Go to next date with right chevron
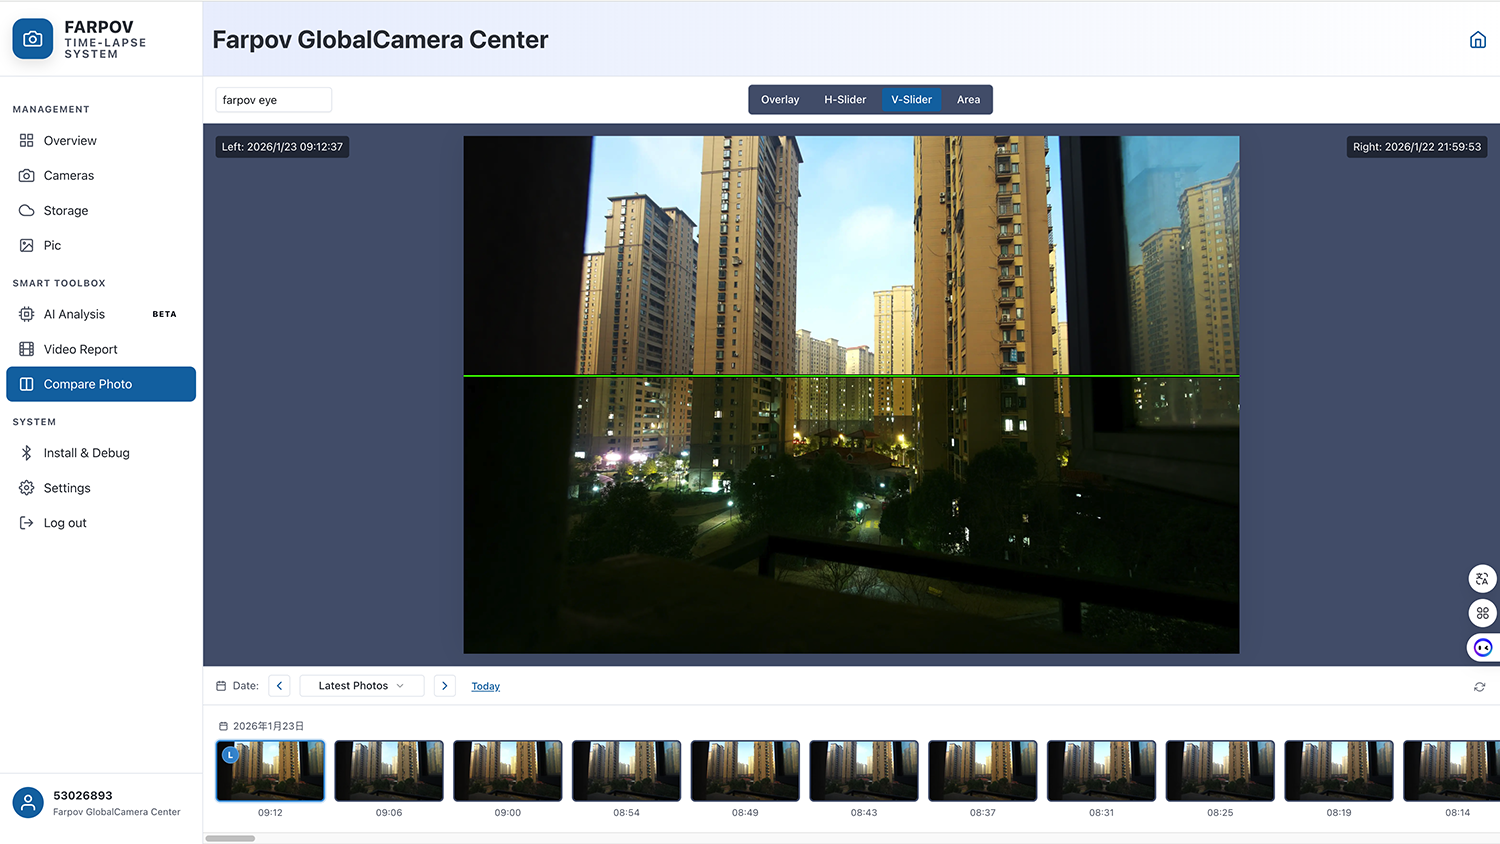Viewport: 1500px width, 844px height. 445,686
